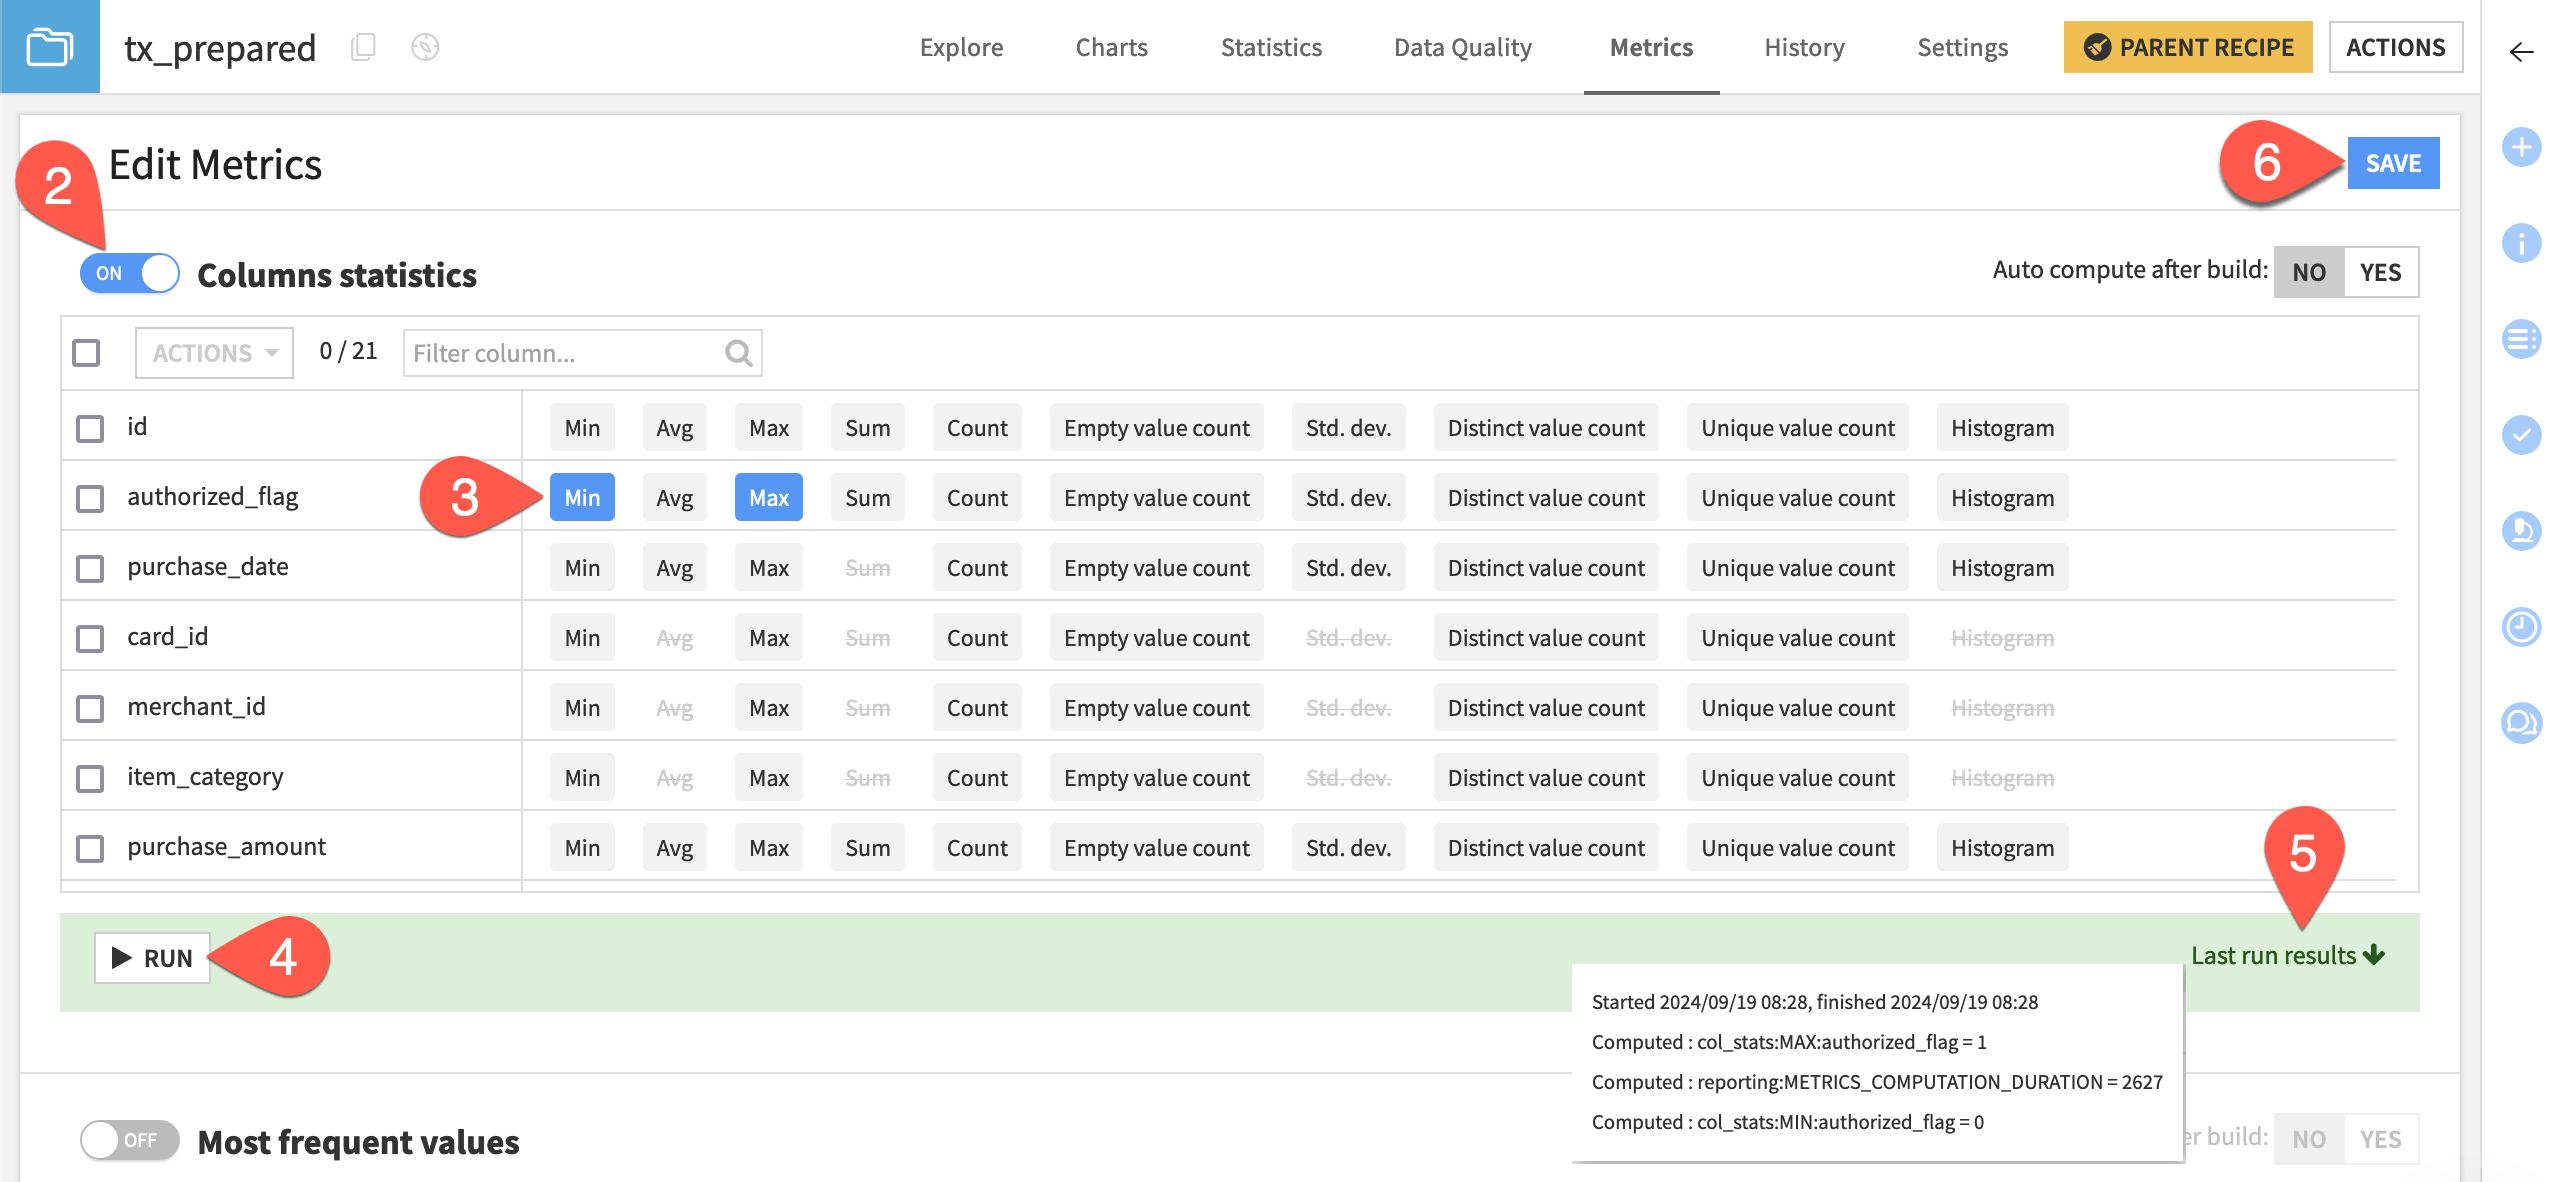Open the info sidebar panel icon
This screenshot has height=1182, width=2560.
point(2522,243)
